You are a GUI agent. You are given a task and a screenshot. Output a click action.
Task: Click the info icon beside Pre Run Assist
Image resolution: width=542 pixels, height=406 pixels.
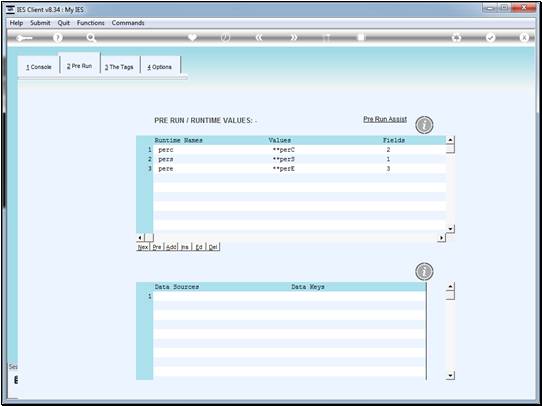coord(424,125)
